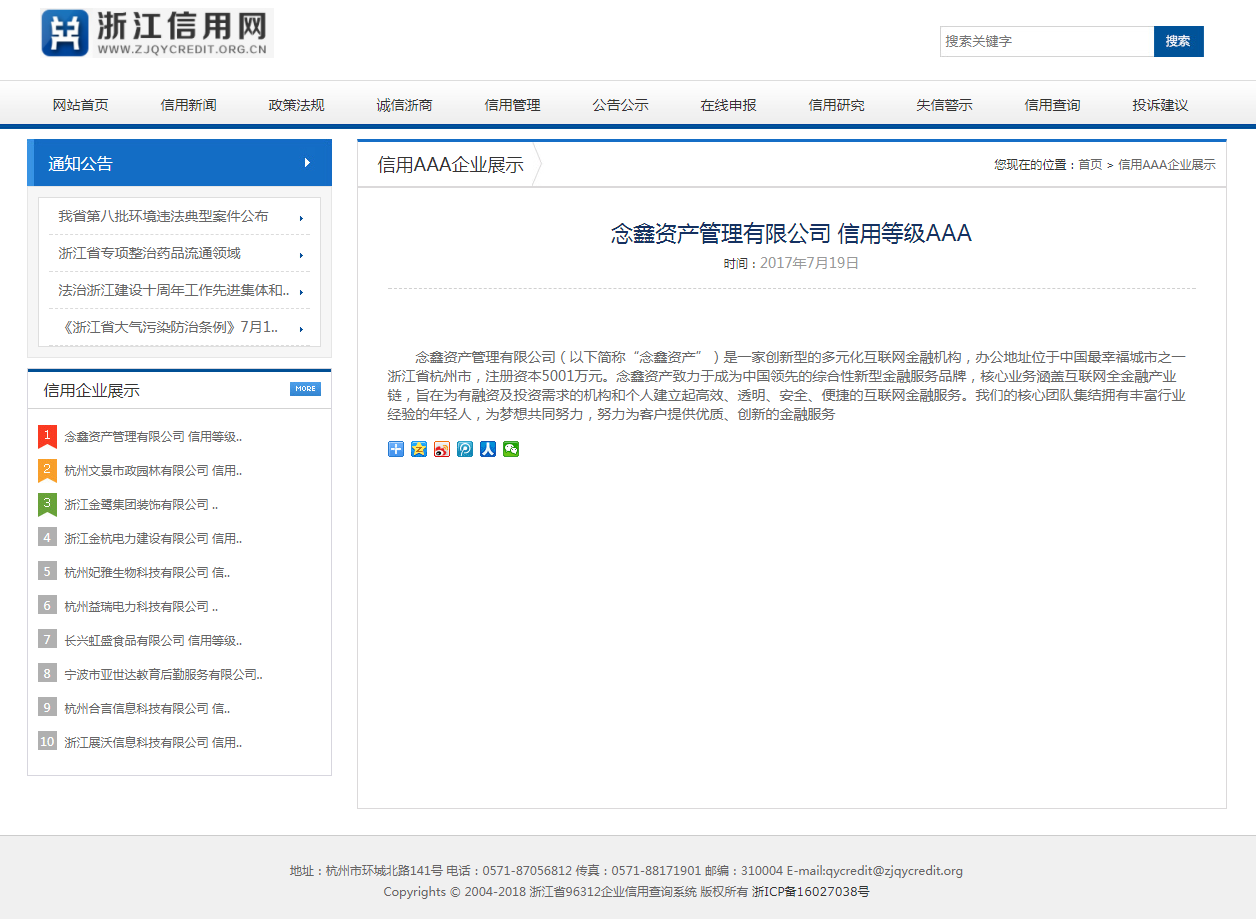Focus the 搜索关键字 search input field

[x=1047, y=41]
